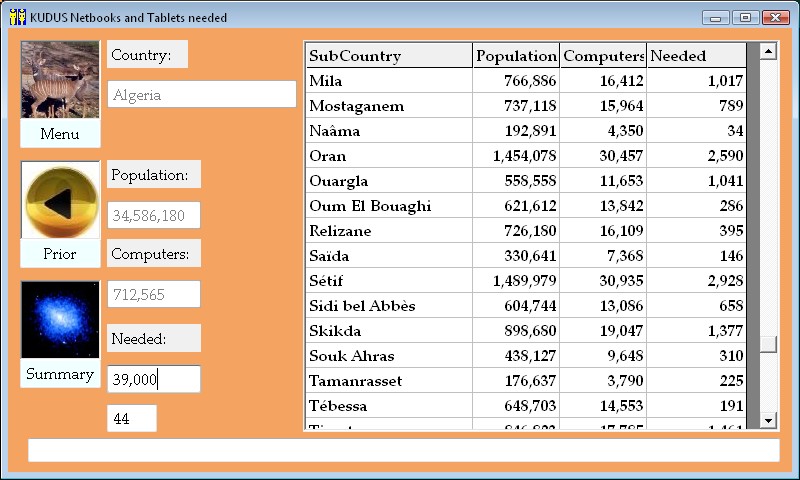Click the Summary label button
Image resolution: width=800 pixels, height=480 pixels.
[60, 374]
